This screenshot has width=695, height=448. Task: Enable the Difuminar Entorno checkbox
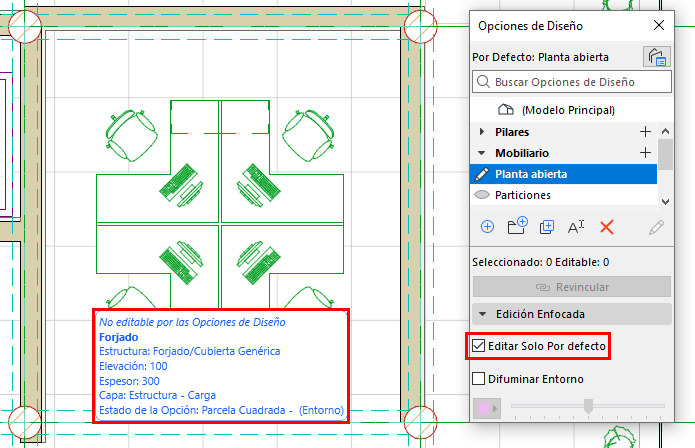tap(478, 379)
